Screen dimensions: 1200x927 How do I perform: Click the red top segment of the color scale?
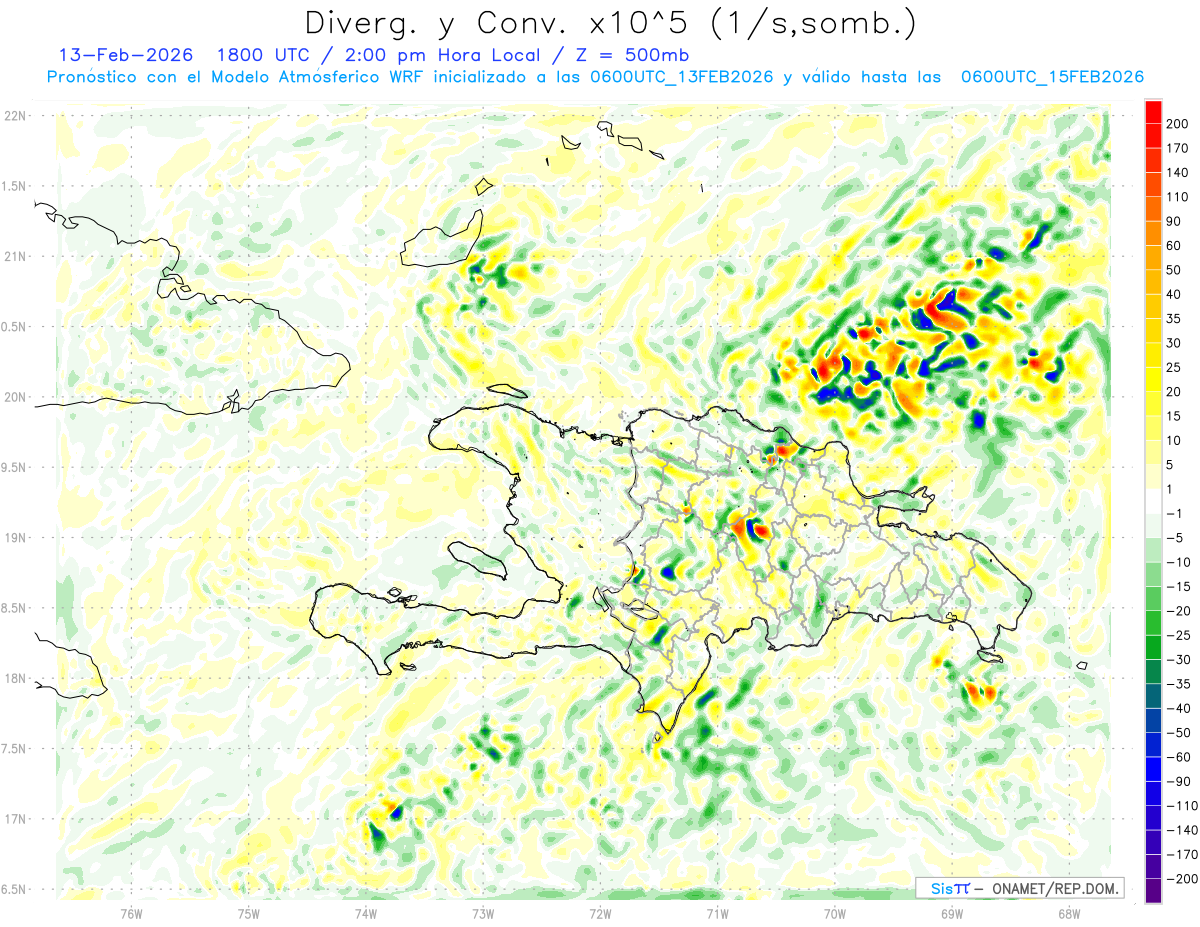coord(1153,112)
